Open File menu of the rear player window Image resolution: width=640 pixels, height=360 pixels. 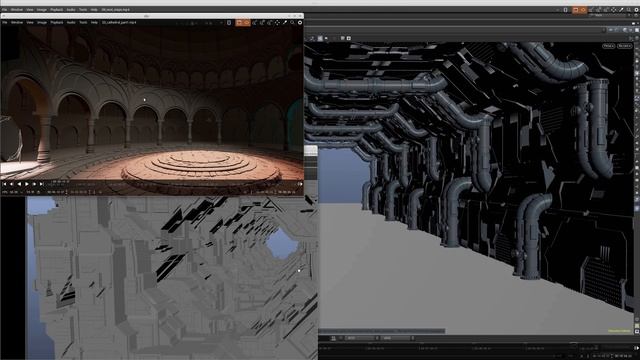4,9
